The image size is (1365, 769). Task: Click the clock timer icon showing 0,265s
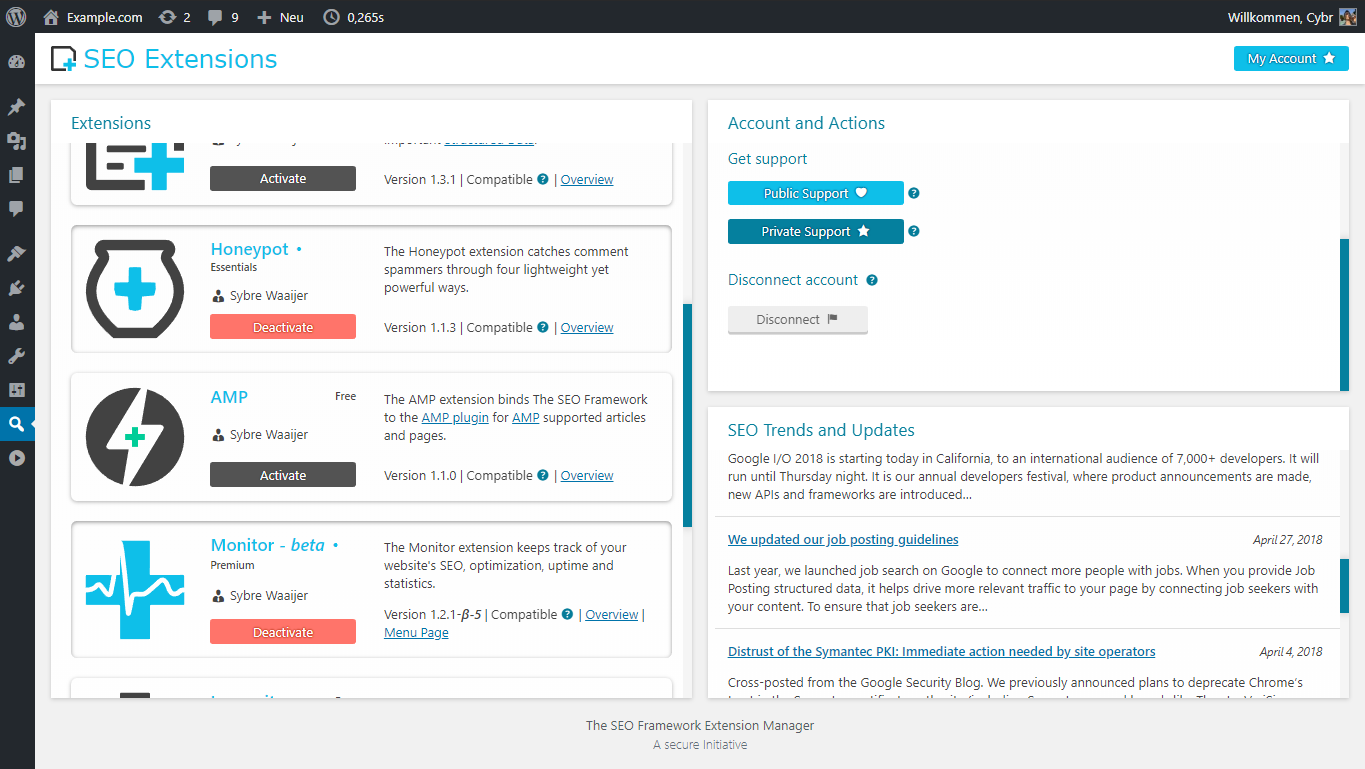tap(331, 17)
